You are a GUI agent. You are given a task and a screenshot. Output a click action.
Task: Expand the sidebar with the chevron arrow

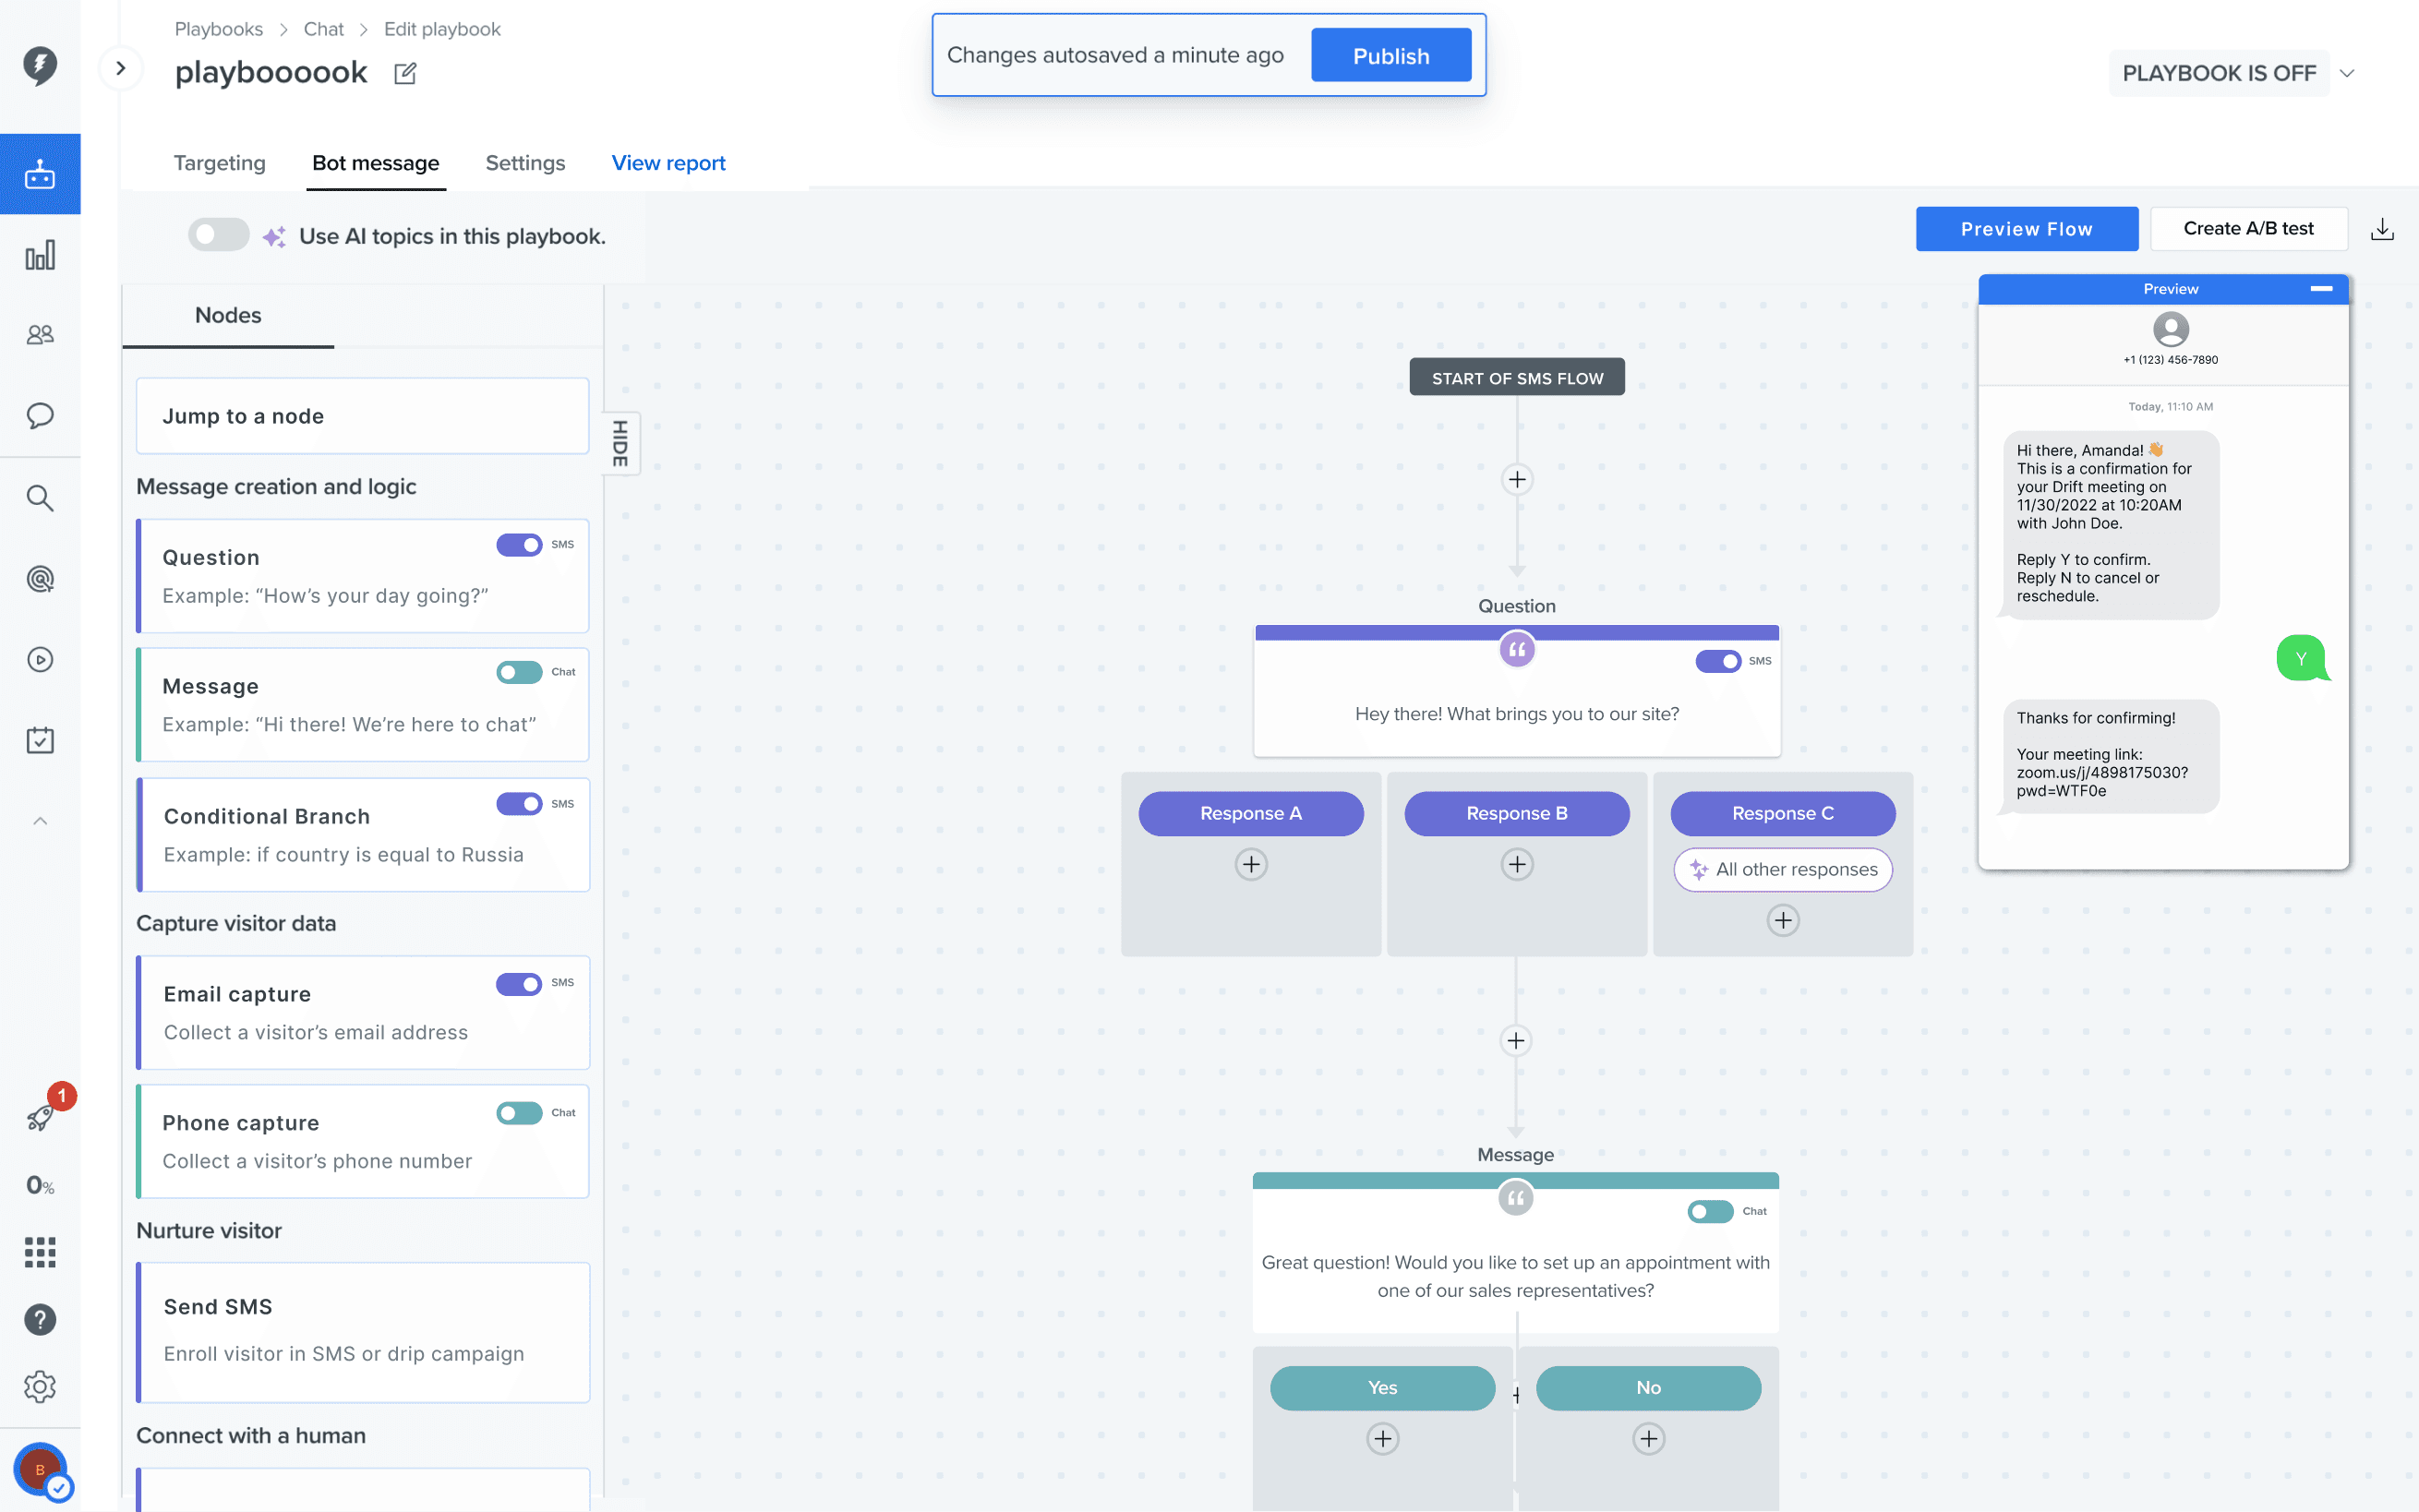click(121, 68)
